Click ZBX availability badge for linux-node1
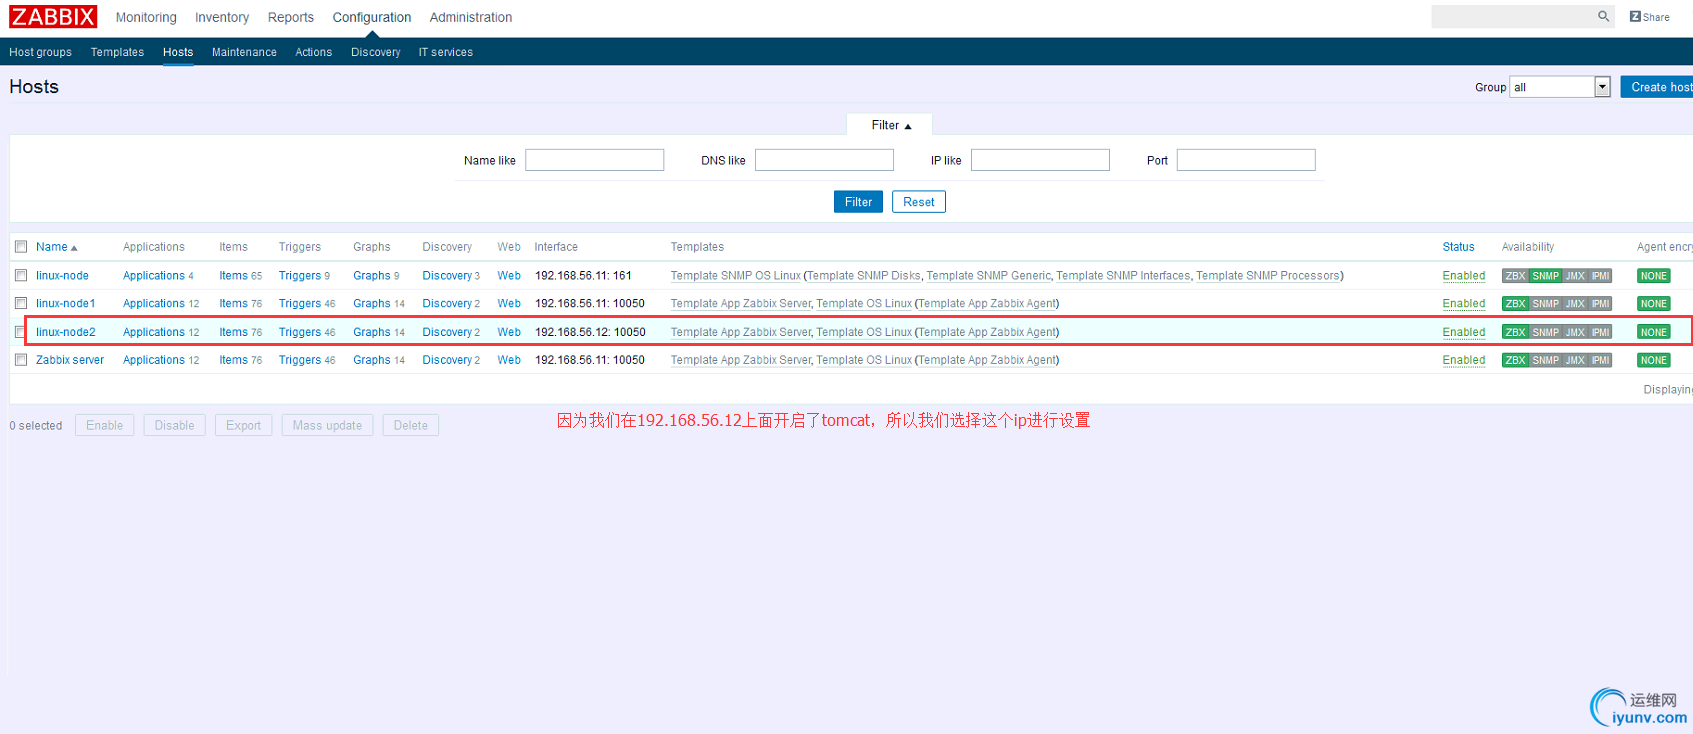The height and width of the screenshot is (734, 1693). tap(1515, 304)
